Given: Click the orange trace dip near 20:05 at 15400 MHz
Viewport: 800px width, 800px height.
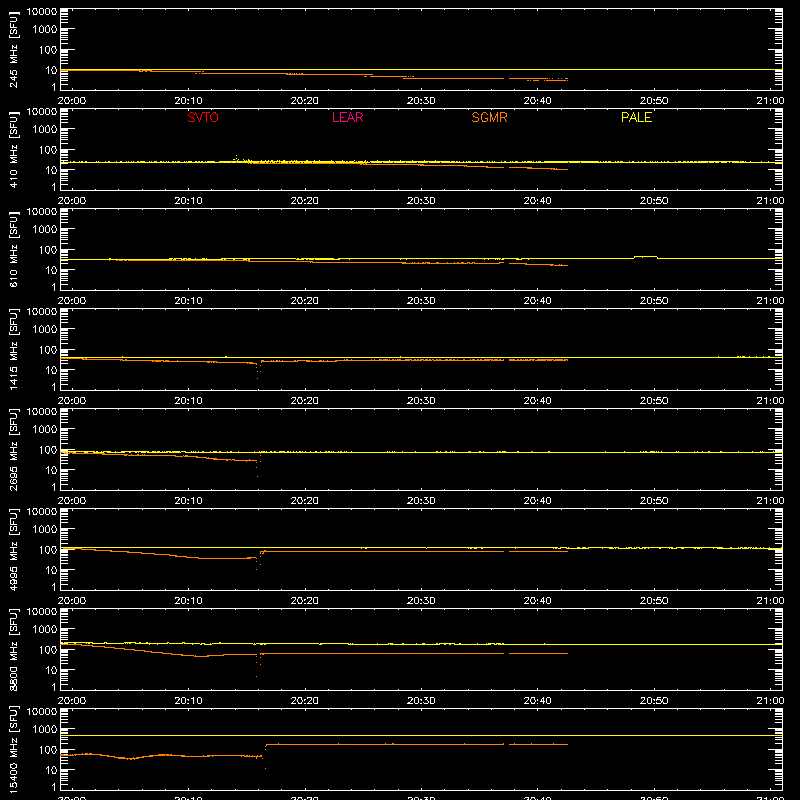Looking at the screenshot, I should (132, 759).
